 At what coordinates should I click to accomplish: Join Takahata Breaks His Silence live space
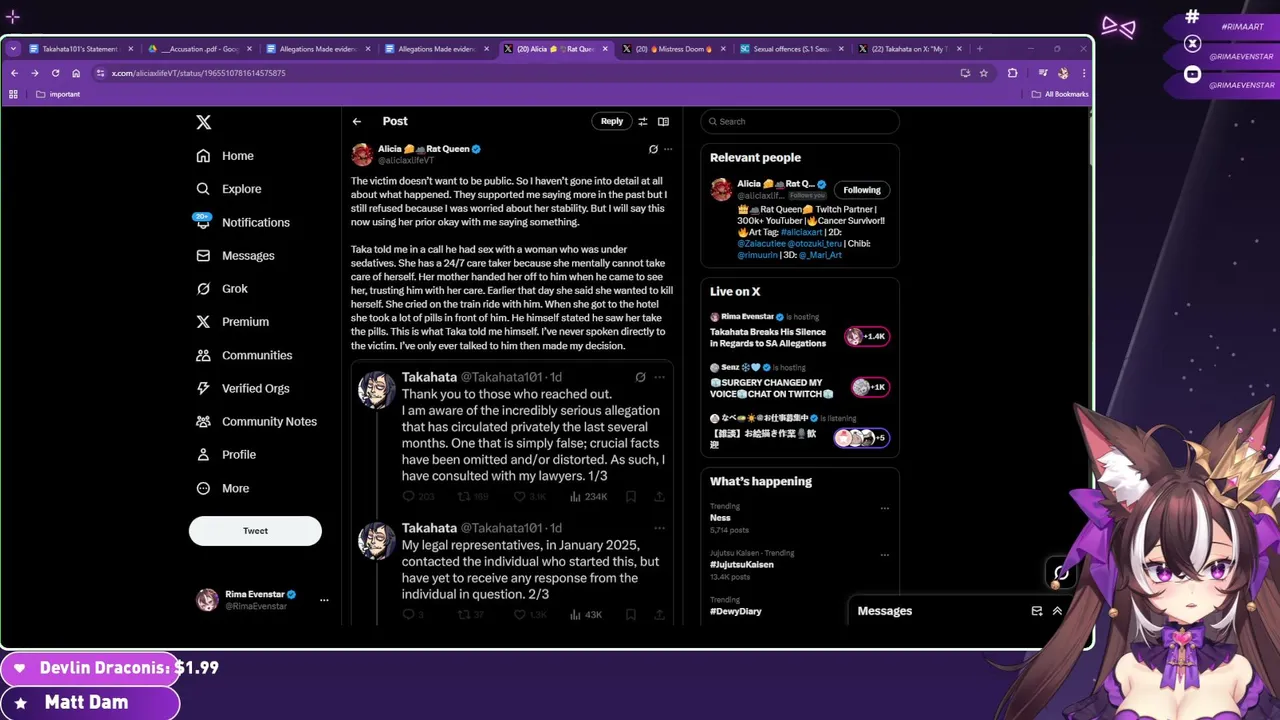(x=800, y=331)
